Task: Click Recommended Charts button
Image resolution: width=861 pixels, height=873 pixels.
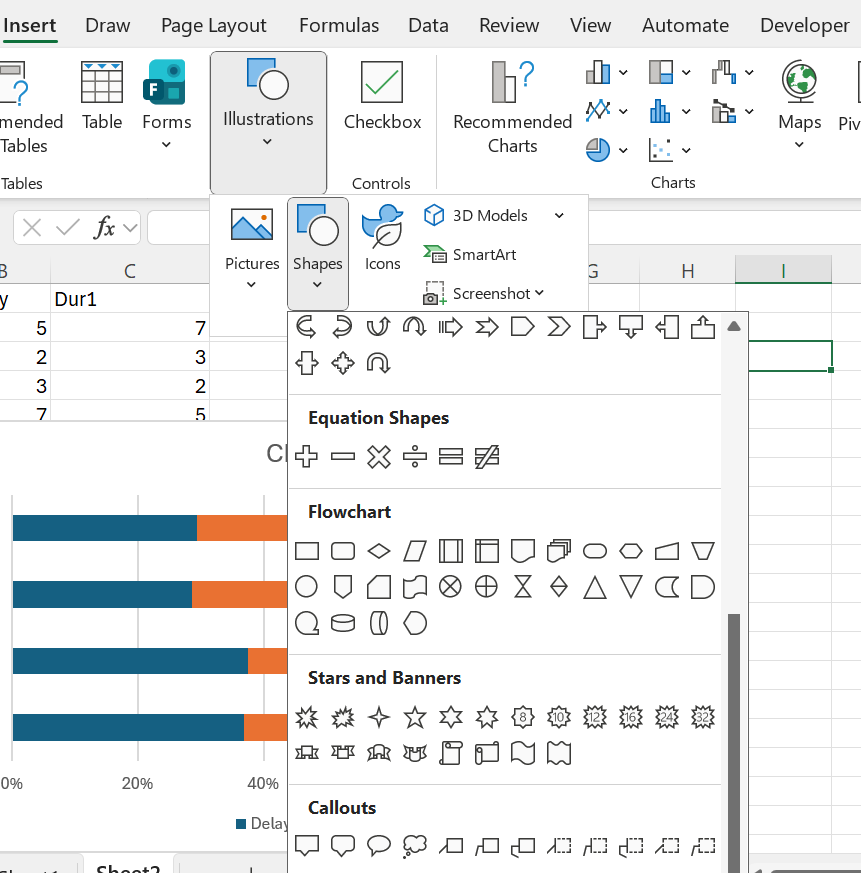Action: click(512, 107)
